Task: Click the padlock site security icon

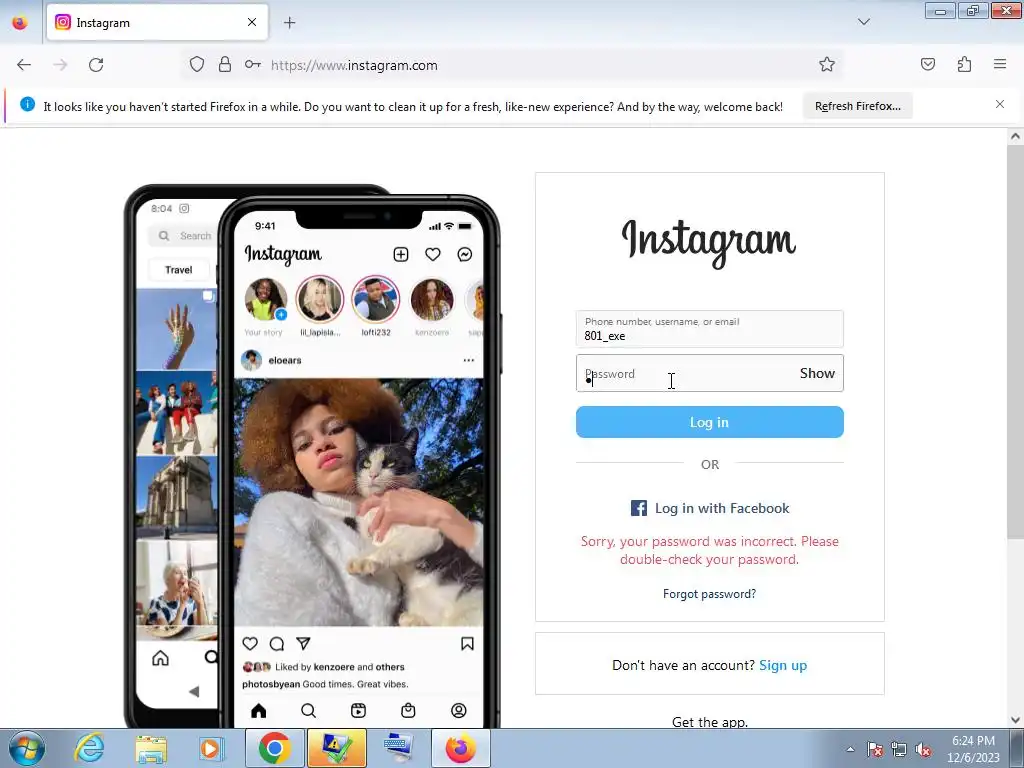Action: point(225,65)
